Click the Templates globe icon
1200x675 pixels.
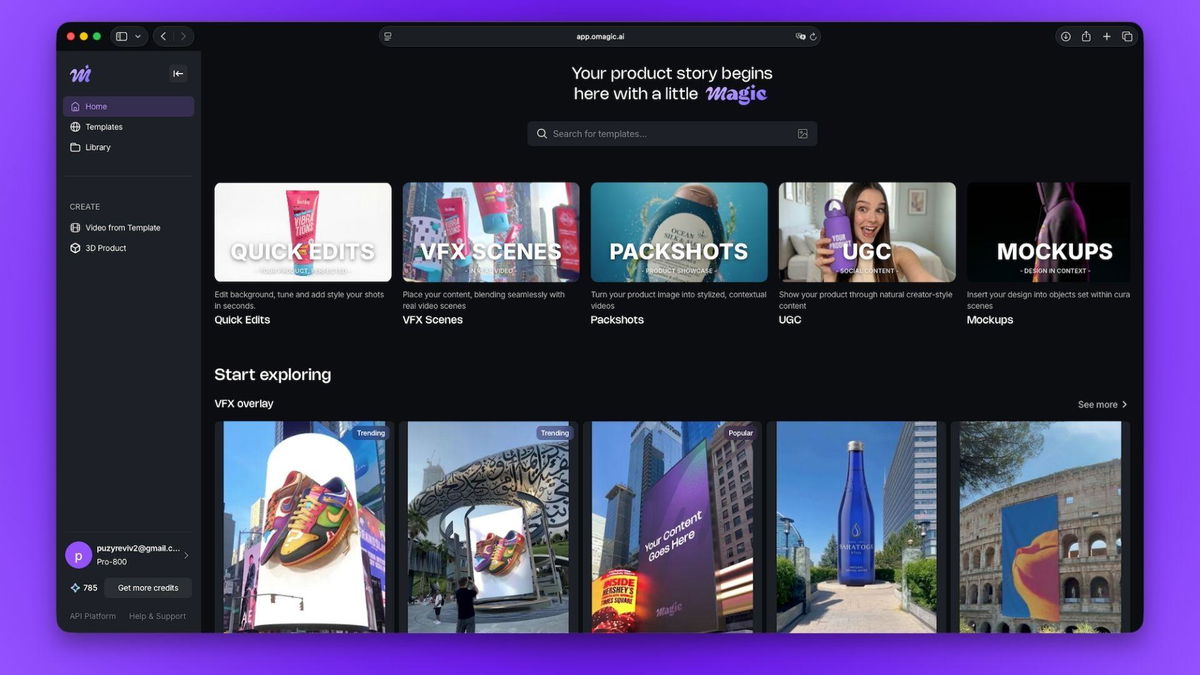(75, 127)
